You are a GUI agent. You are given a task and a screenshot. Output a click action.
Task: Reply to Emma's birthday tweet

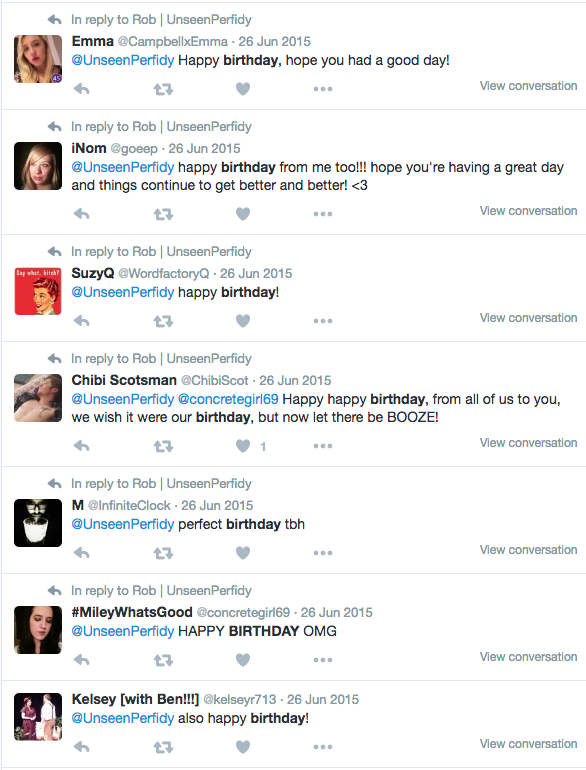tap(82, 89)
